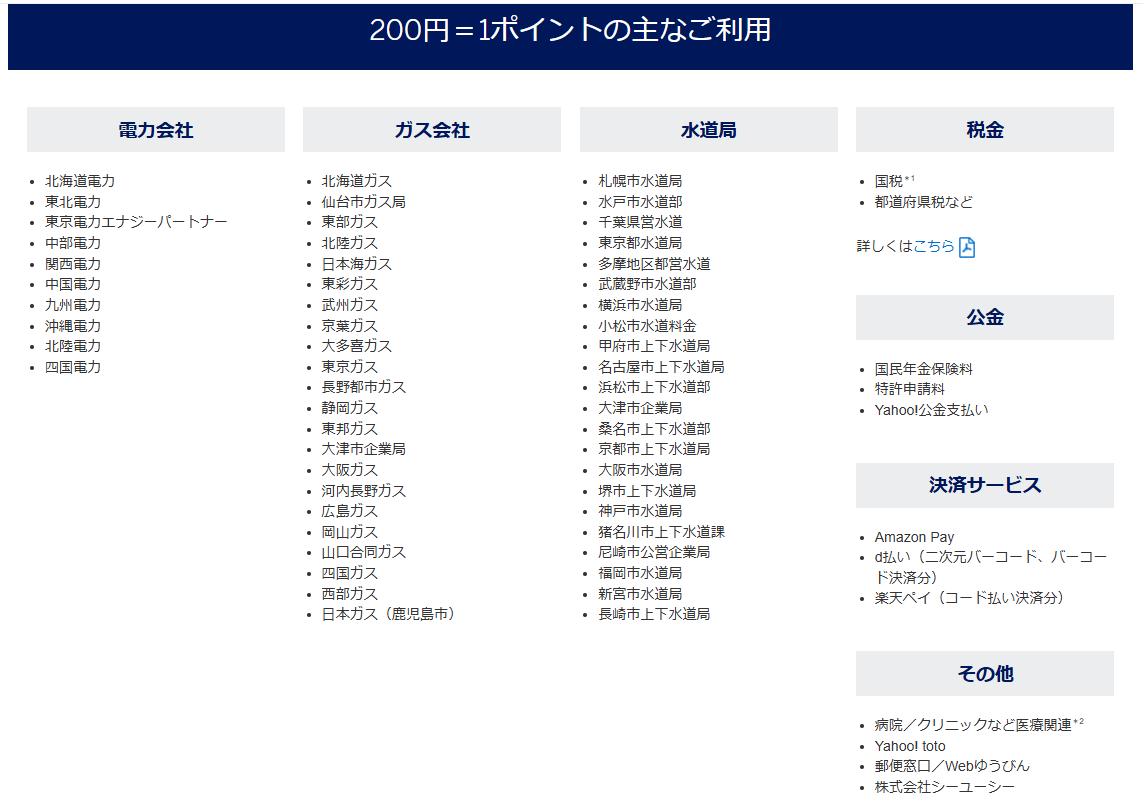Click 長野都市ガス list item
This screenshot has height=810, width=1143.
click(364, 387)
